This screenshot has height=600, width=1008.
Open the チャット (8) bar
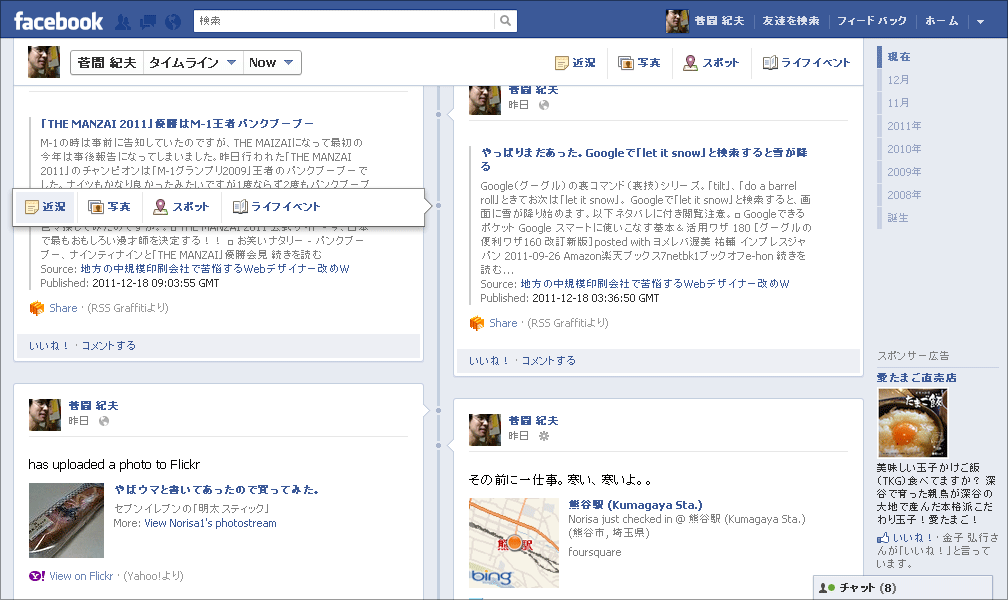903,588
